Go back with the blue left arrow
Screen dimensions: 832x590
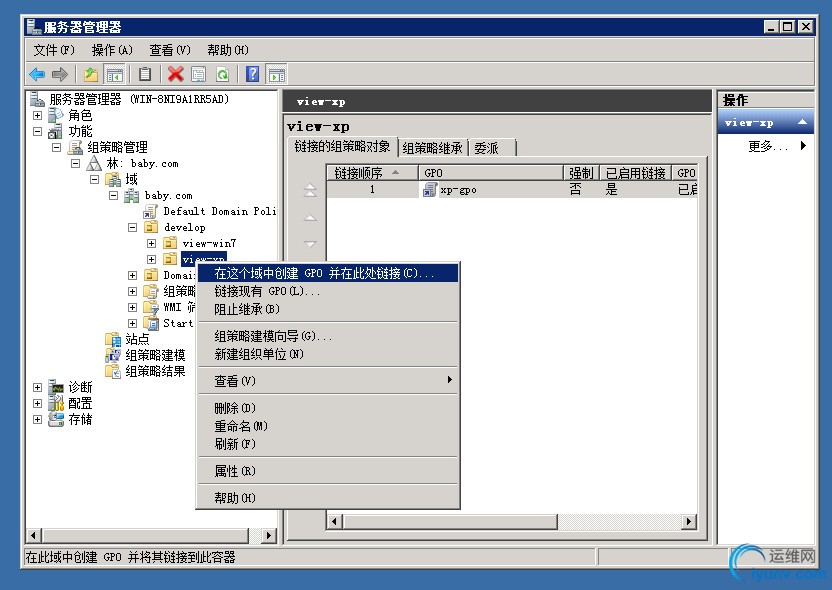pos(37,74)
